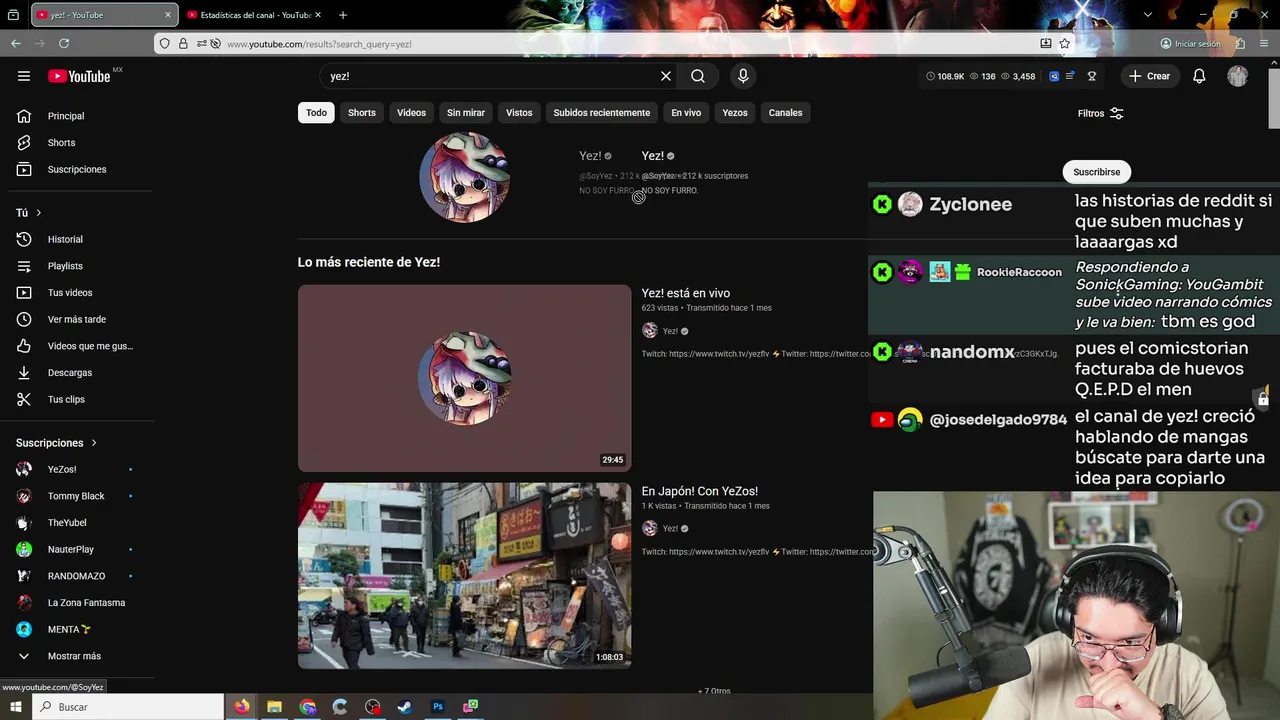Open 'En Japón! Con YeZos!' thumbnail
This screenshot has height=720, width=1280.
point(464,576)
